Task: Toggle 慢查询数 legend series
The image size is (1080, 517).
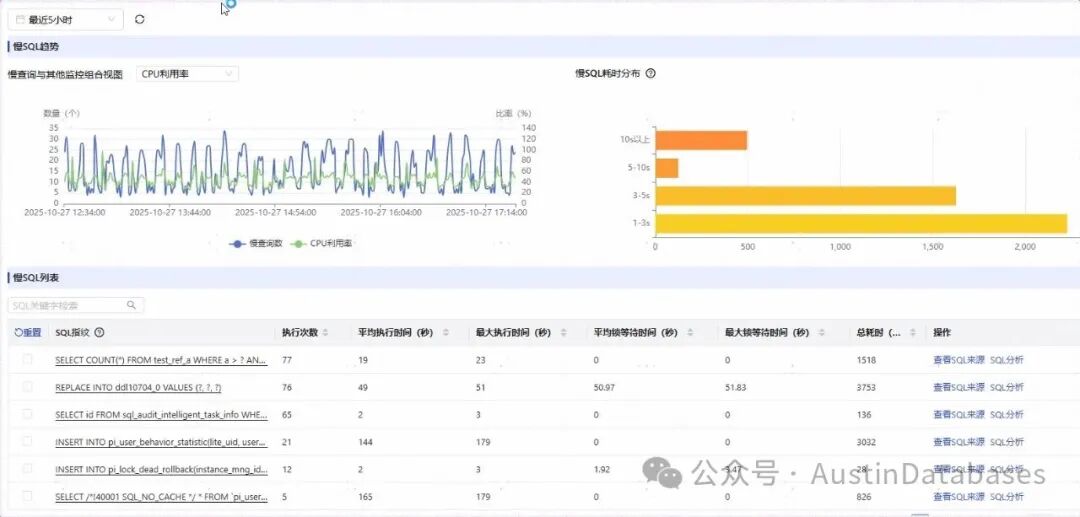Action: [x=257, y=244]
